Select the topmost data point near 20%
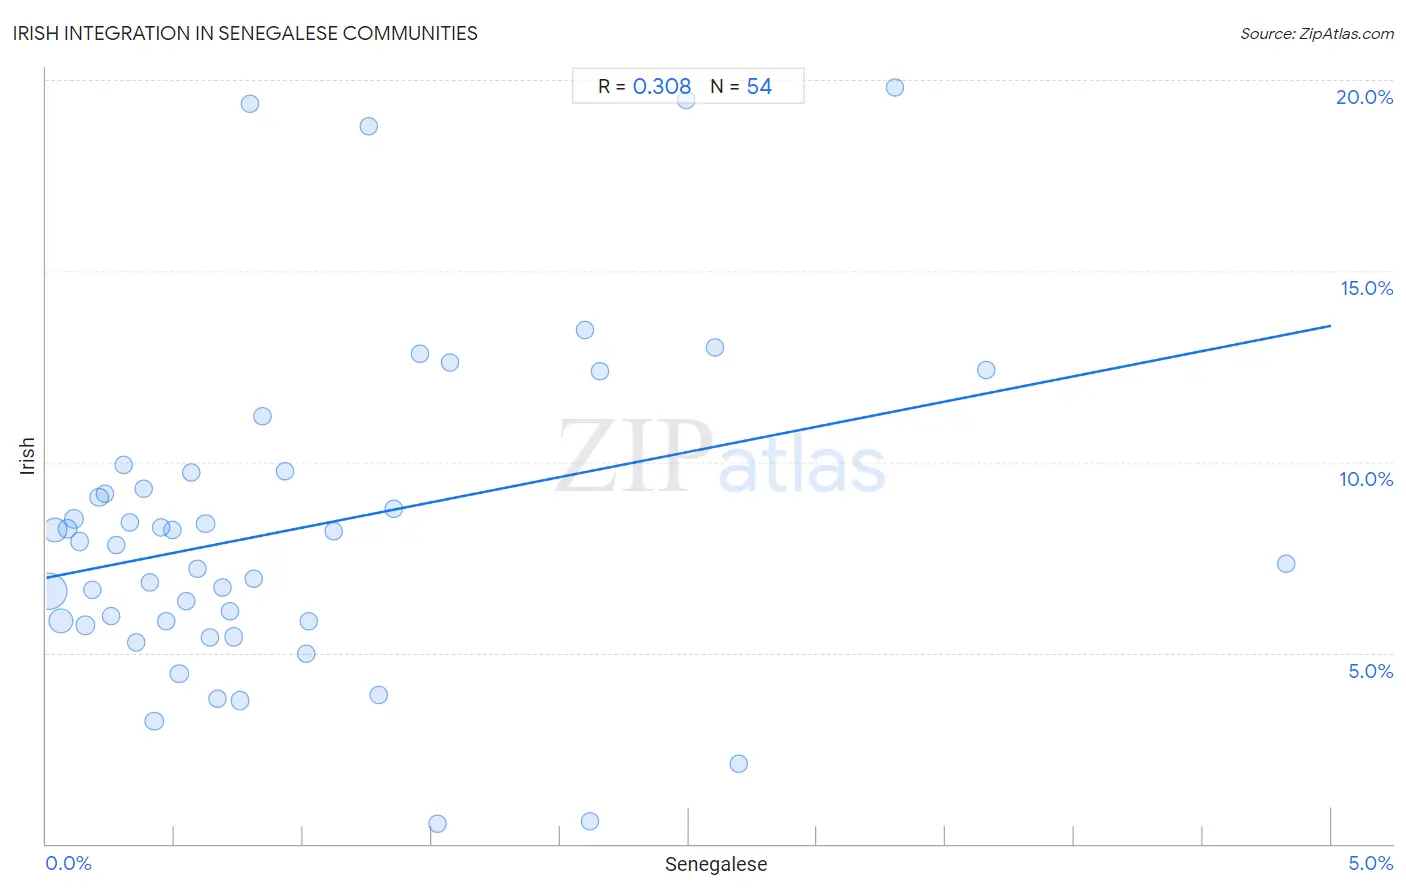Screen dimensions: 1406x892 (895, 88)
